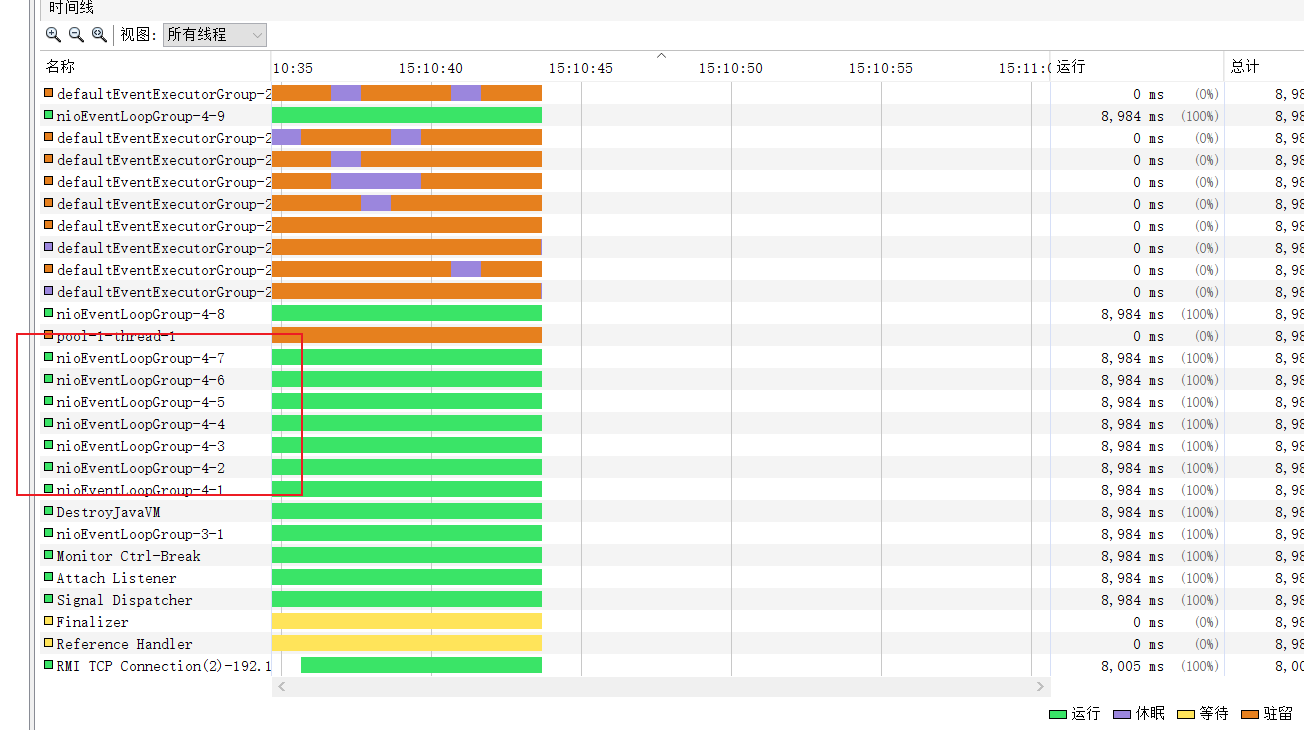Screen dimensions: 1304x730
Task: Click the green 运行 legend swatch
Action: point(1058,714)
